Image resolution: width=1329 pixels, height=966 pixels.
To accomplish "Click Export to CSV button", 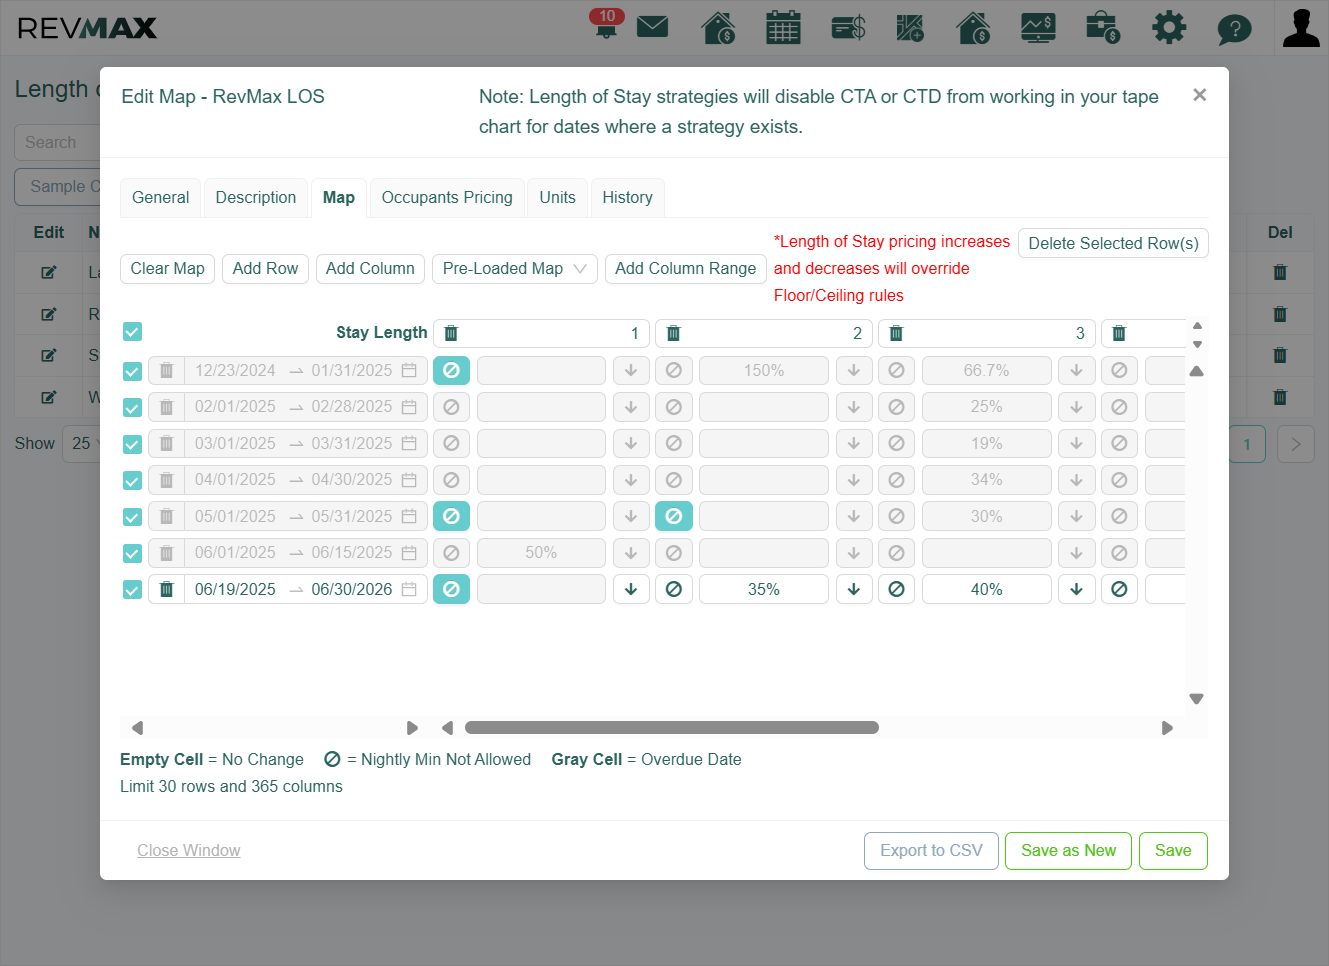I will click(931, 851).
